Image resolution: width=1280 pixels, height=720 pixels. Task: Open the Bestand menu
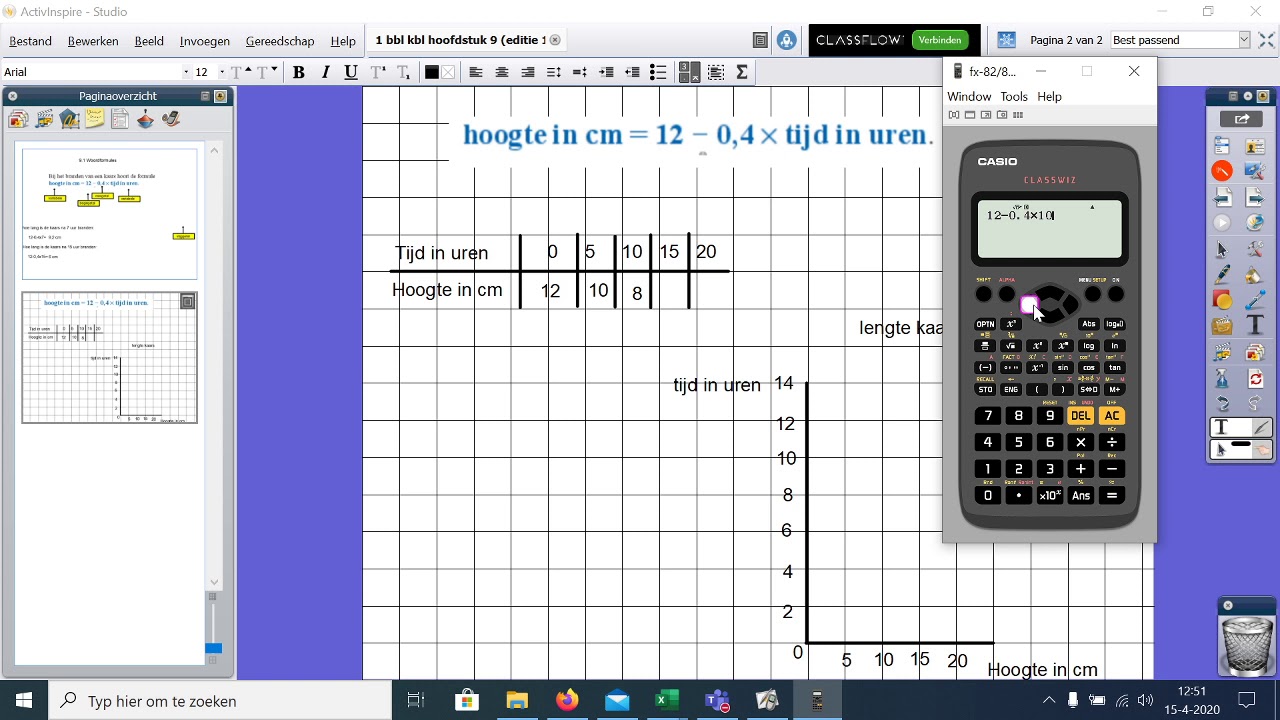pyautogui.click(x=30, y=41)
